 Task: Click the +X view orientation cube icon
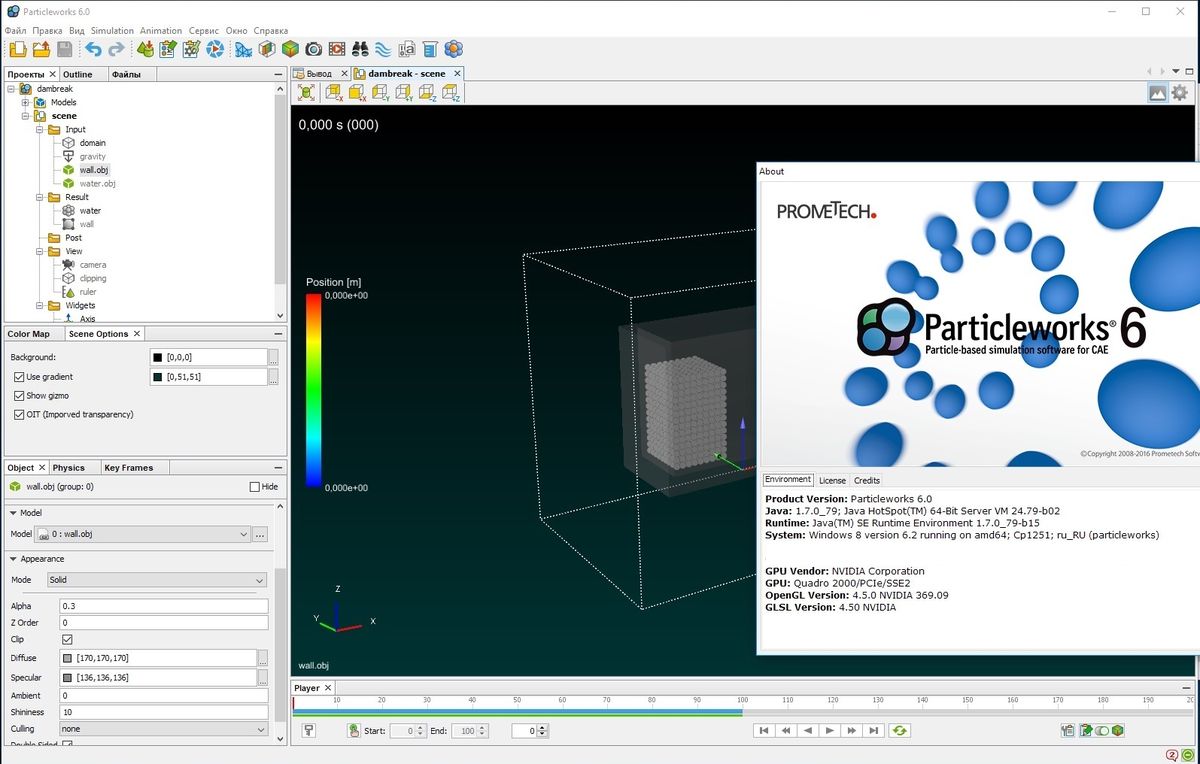pyautogui.click(x=355, y=92)
